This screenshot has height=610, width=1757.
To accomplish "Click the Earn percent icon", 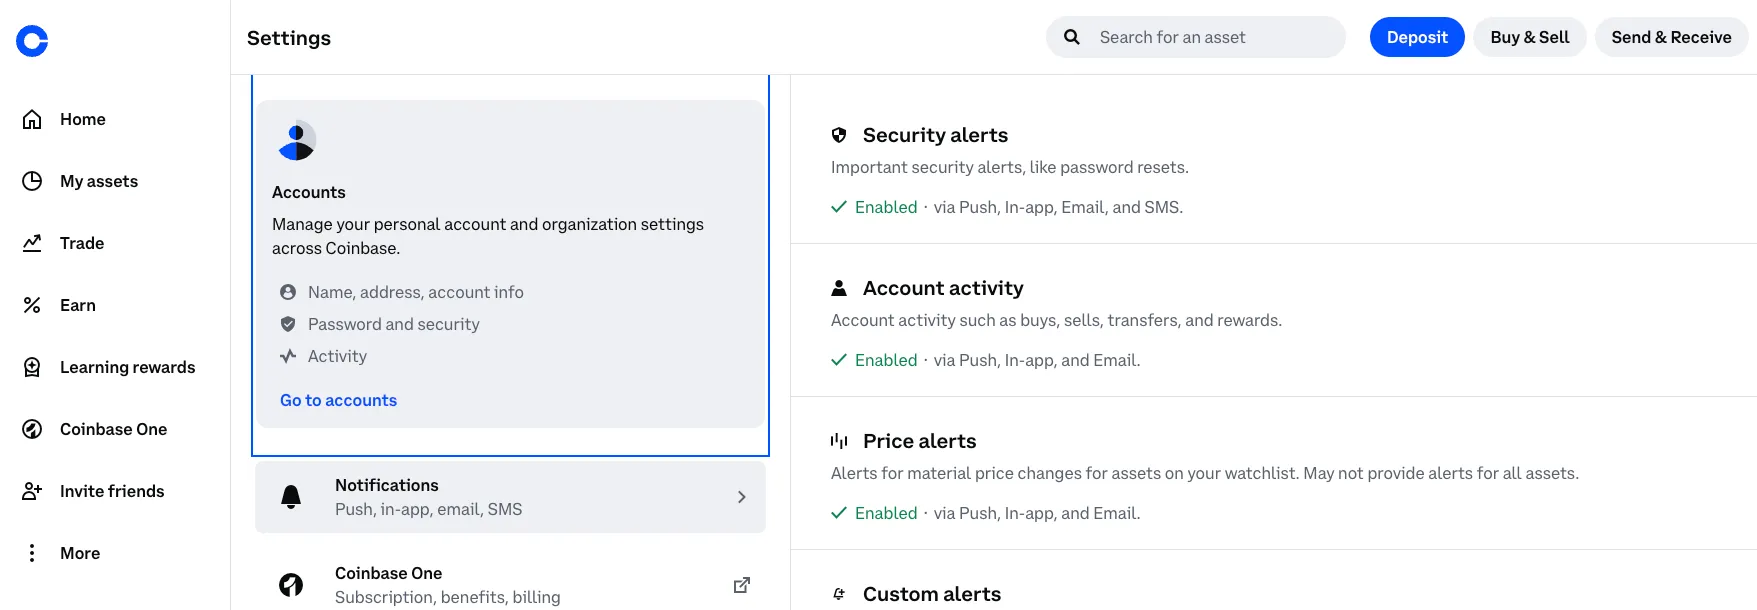I will (x=32, y=305).
